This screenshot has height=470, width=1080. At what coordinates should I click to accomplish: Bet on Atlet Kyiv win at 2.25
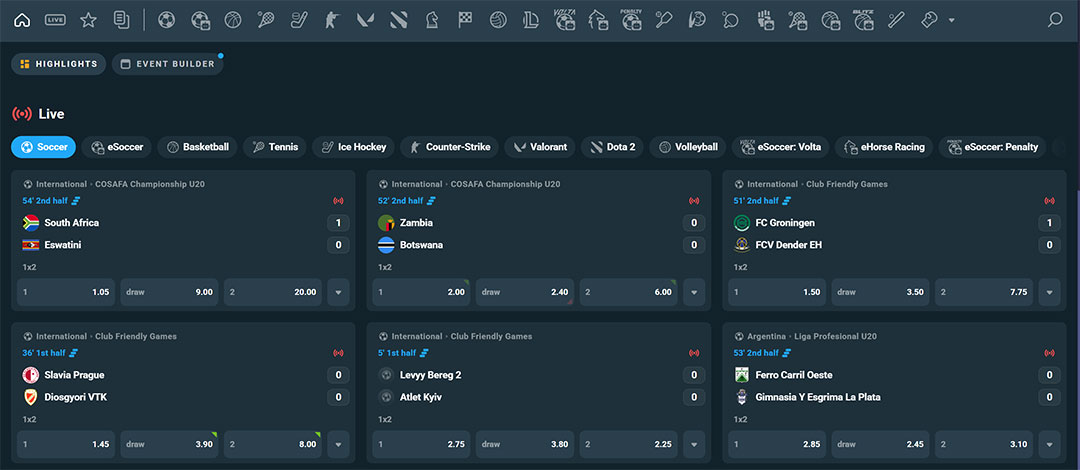628,445
